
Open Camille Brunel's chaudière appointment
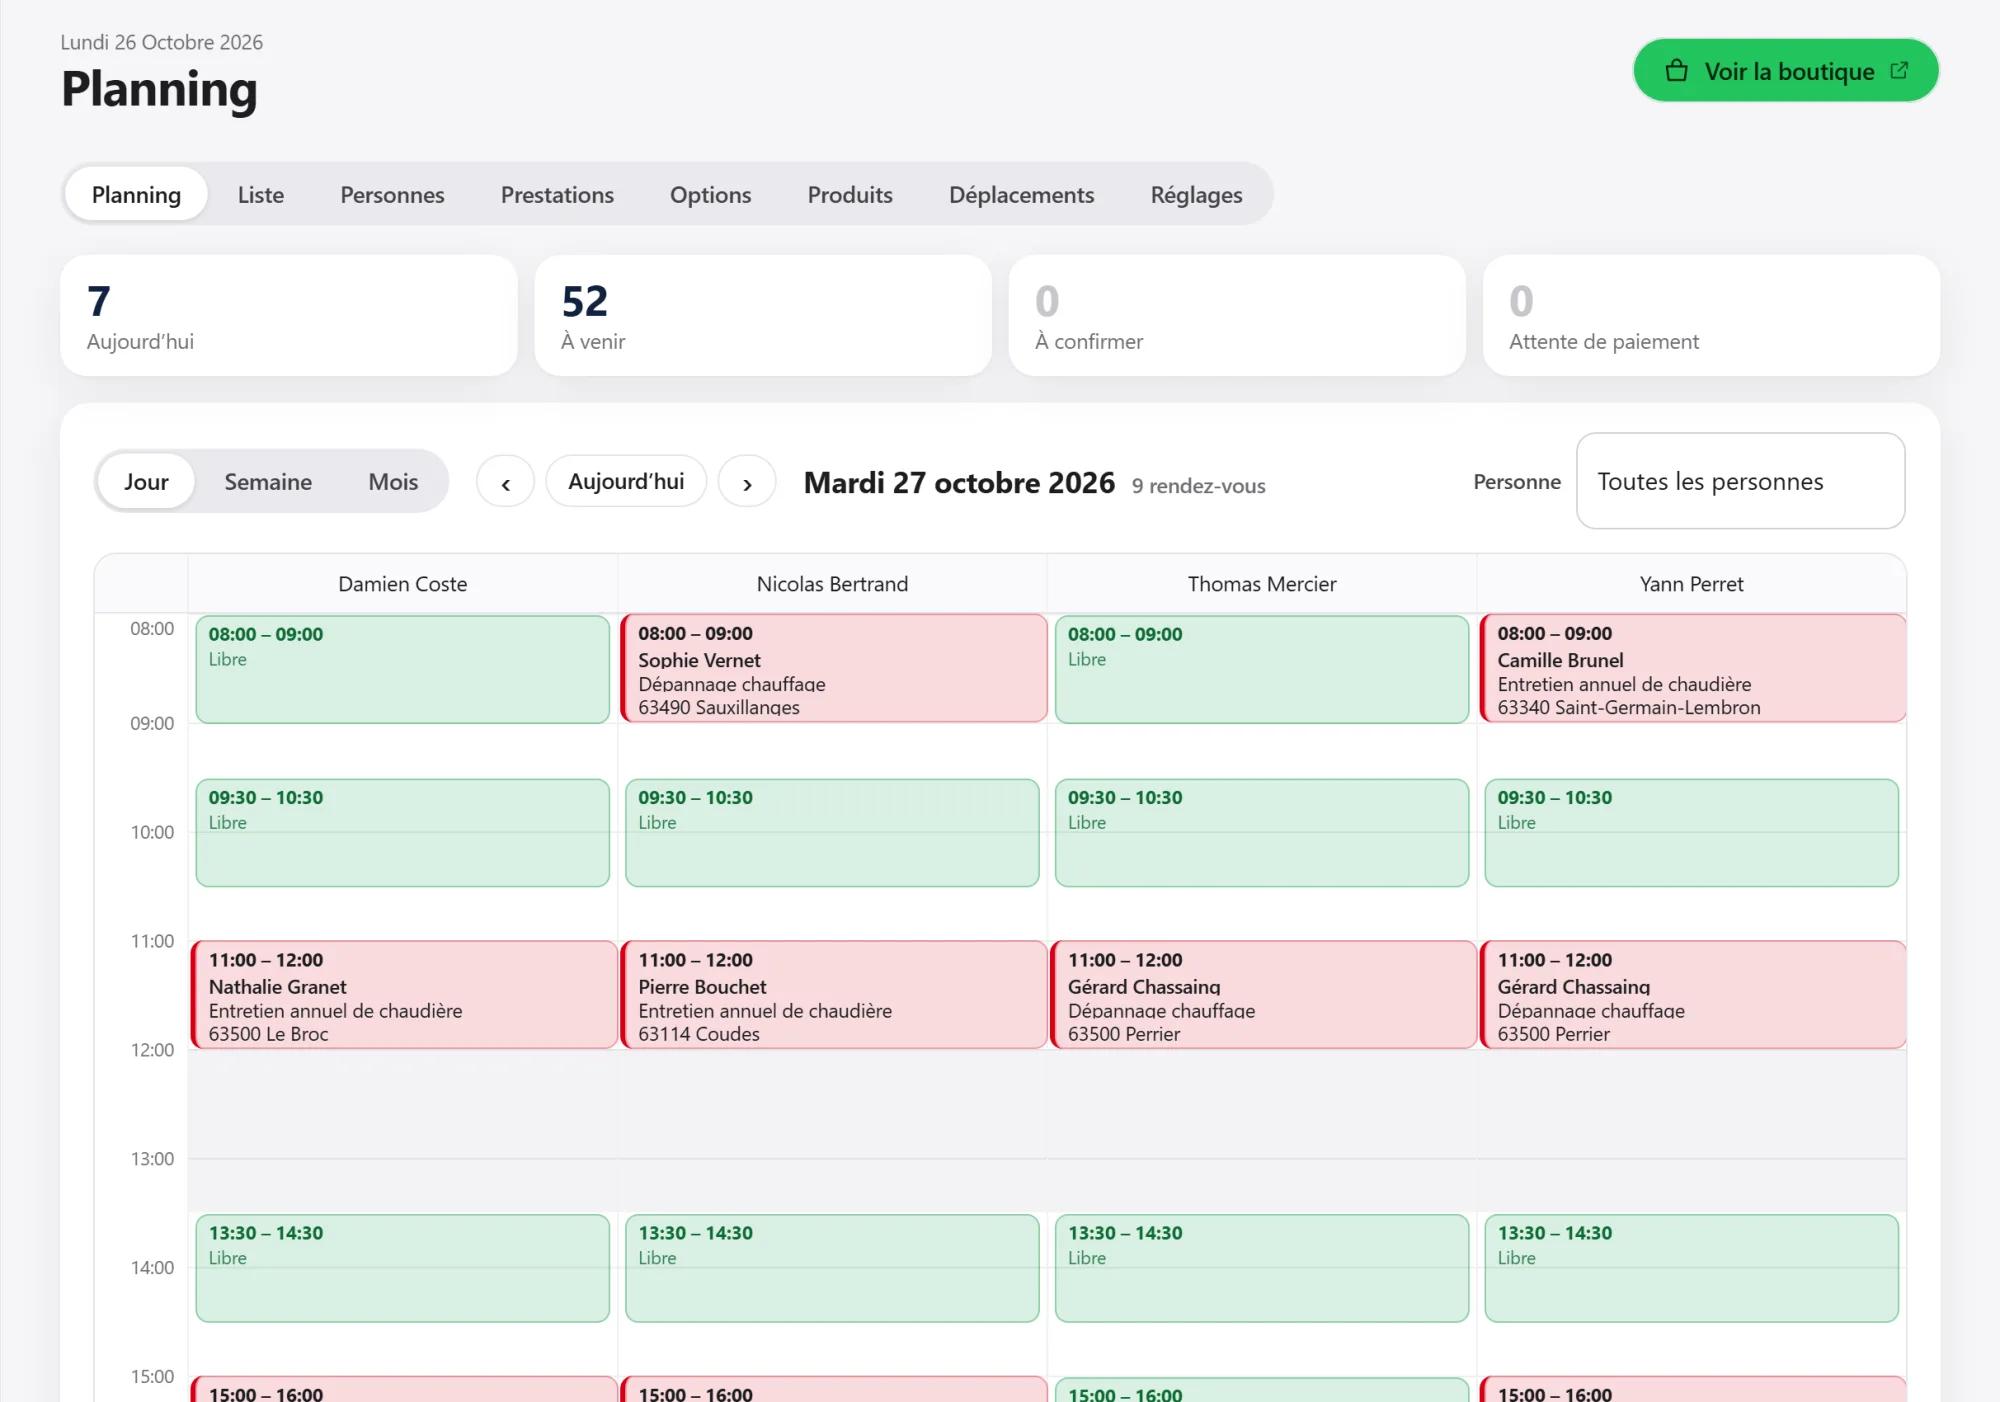pyautogui.click(x=1692, y=668)
